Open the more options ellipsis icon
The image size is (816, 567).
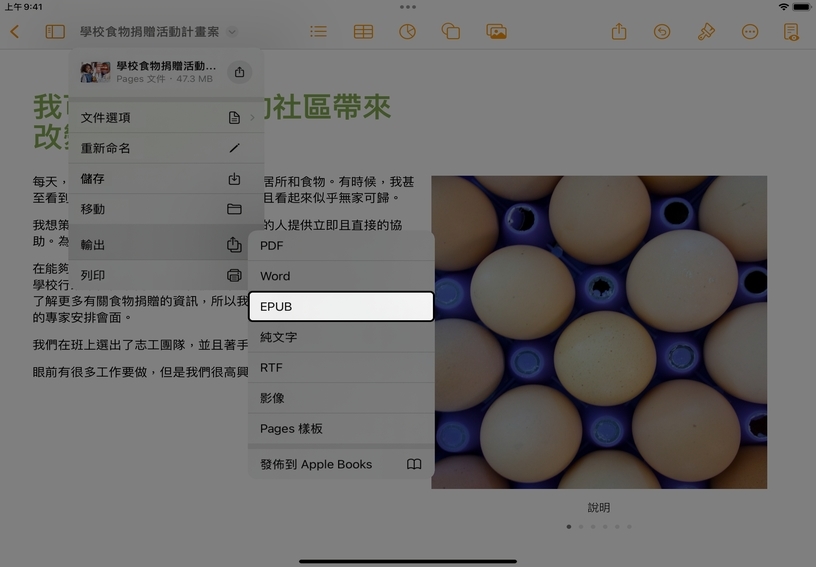(750, 32)
